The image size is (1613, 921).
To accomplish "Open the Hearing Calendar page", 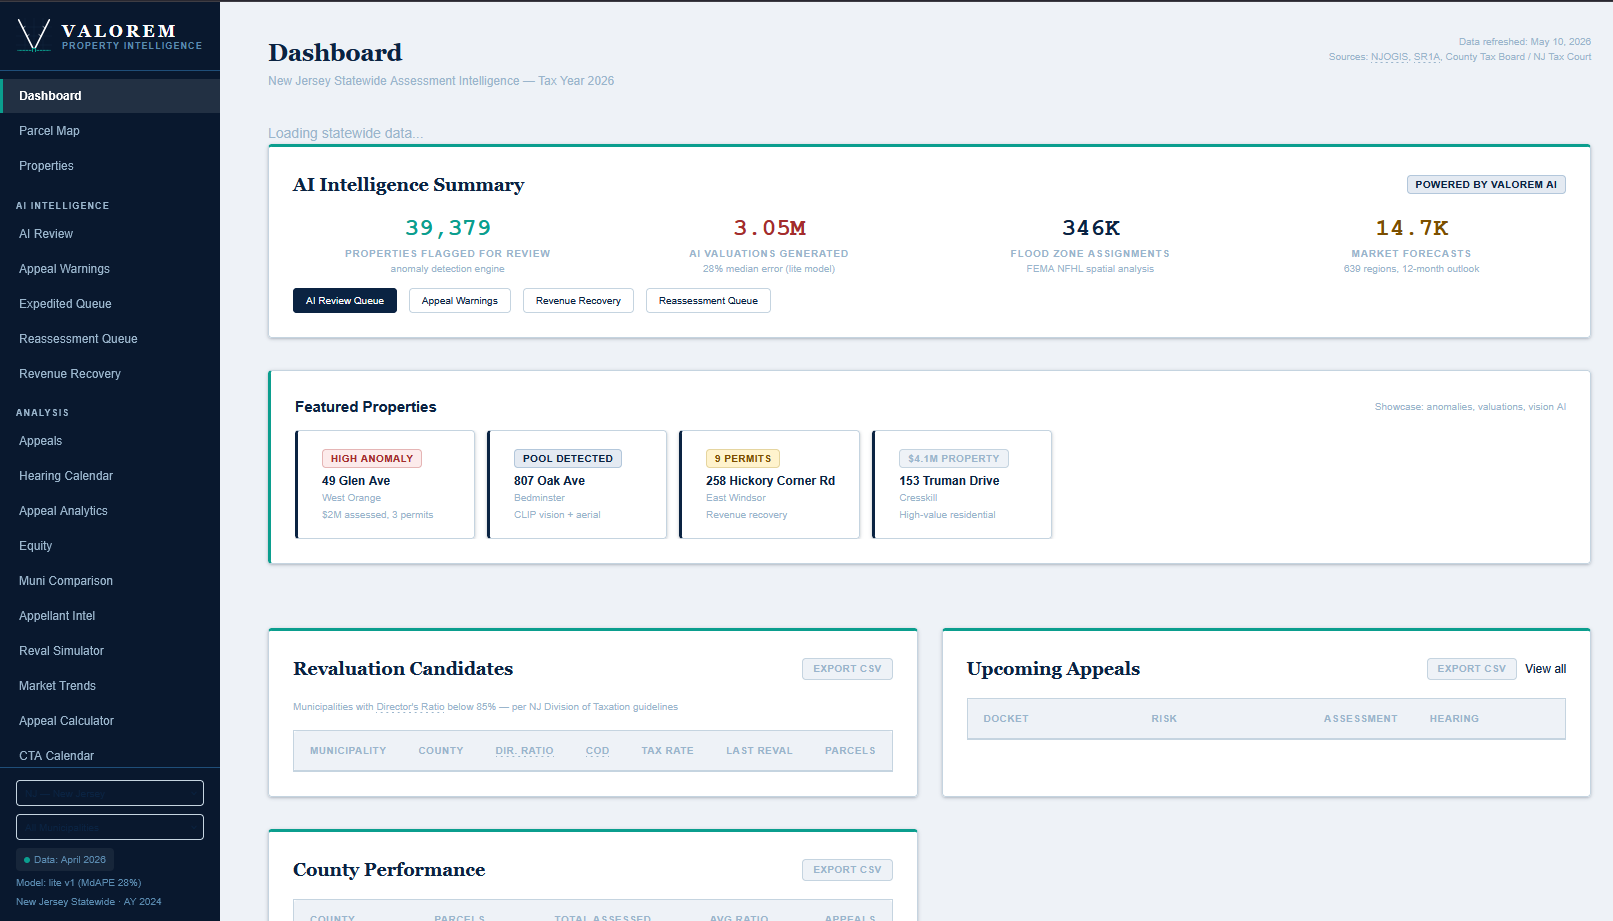I will pos(110,476).
